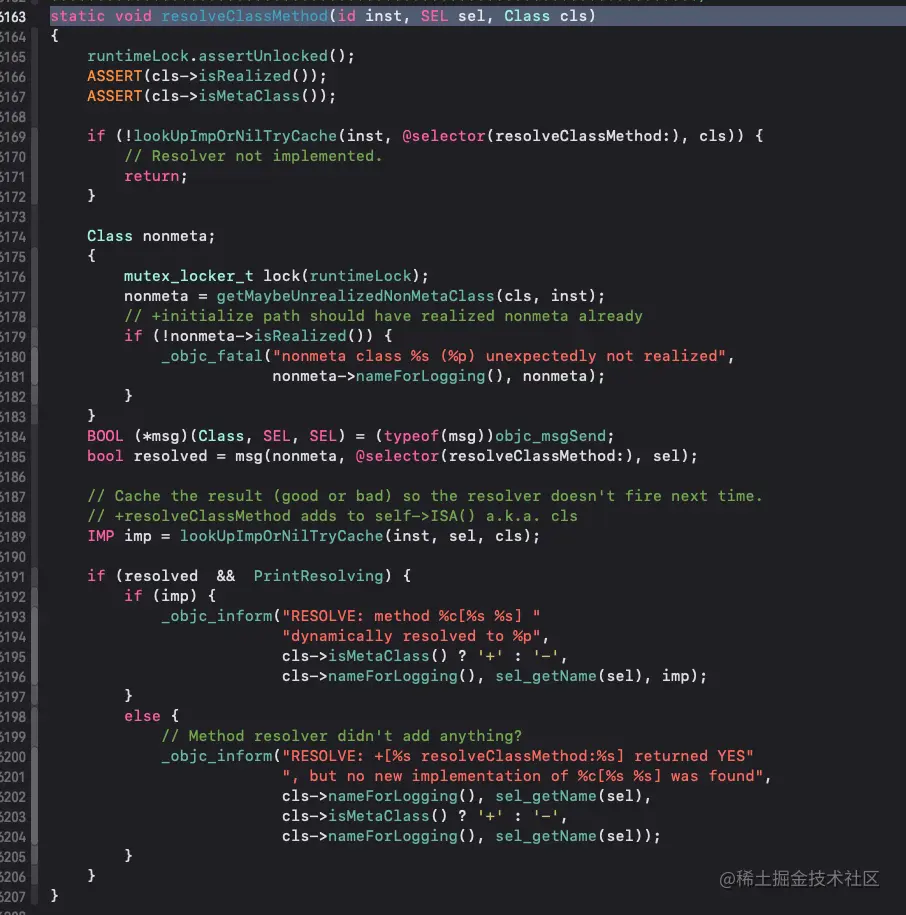
Task: Click 'getMaybeUnrealizedNonMetaClass' function call
Action: pos(355,296)
